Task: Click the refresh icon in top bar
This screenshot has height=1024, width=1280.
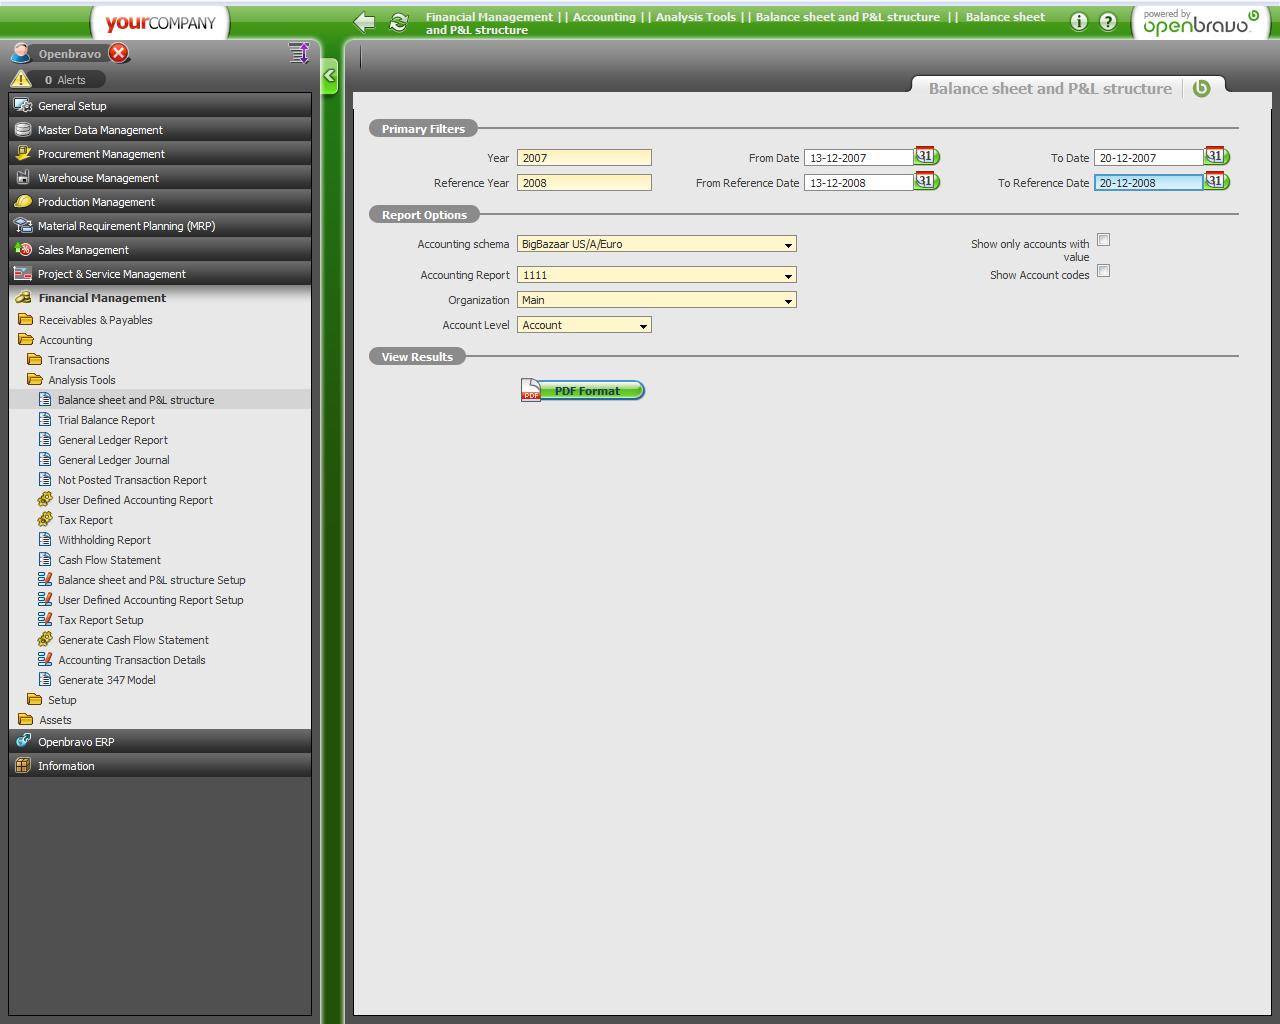Action: 398,22
